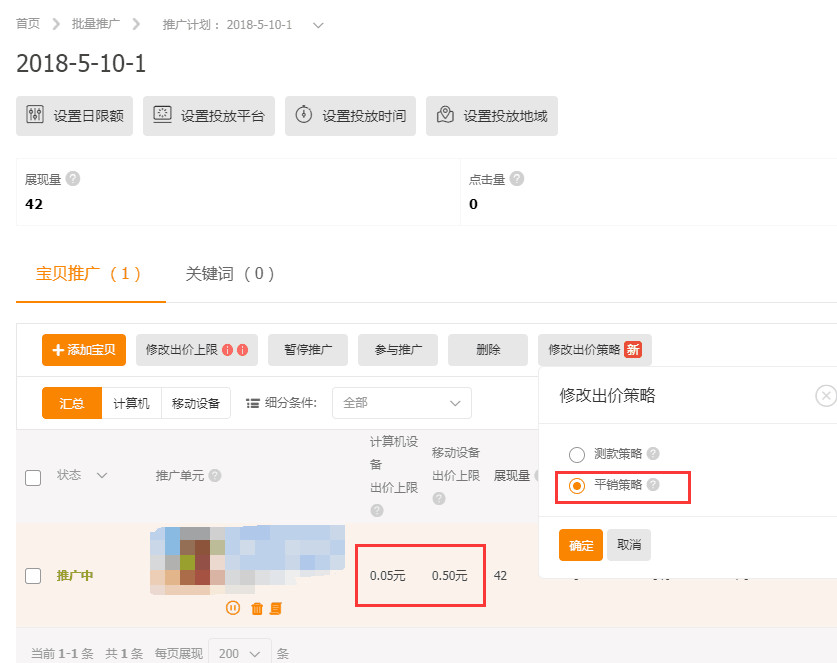Click the 展现量 column header
837x663 pixels.
coord(511,475)
